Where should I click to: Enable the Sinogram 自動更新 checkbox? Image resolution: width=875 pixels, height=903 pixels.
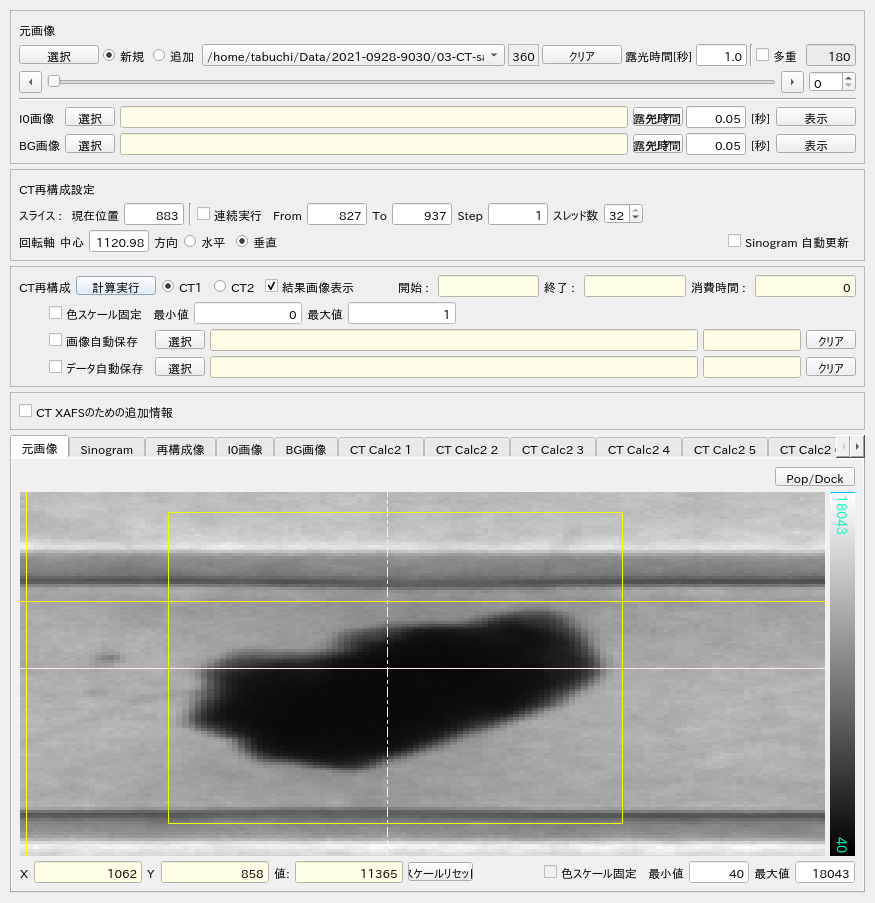point(735,242)
